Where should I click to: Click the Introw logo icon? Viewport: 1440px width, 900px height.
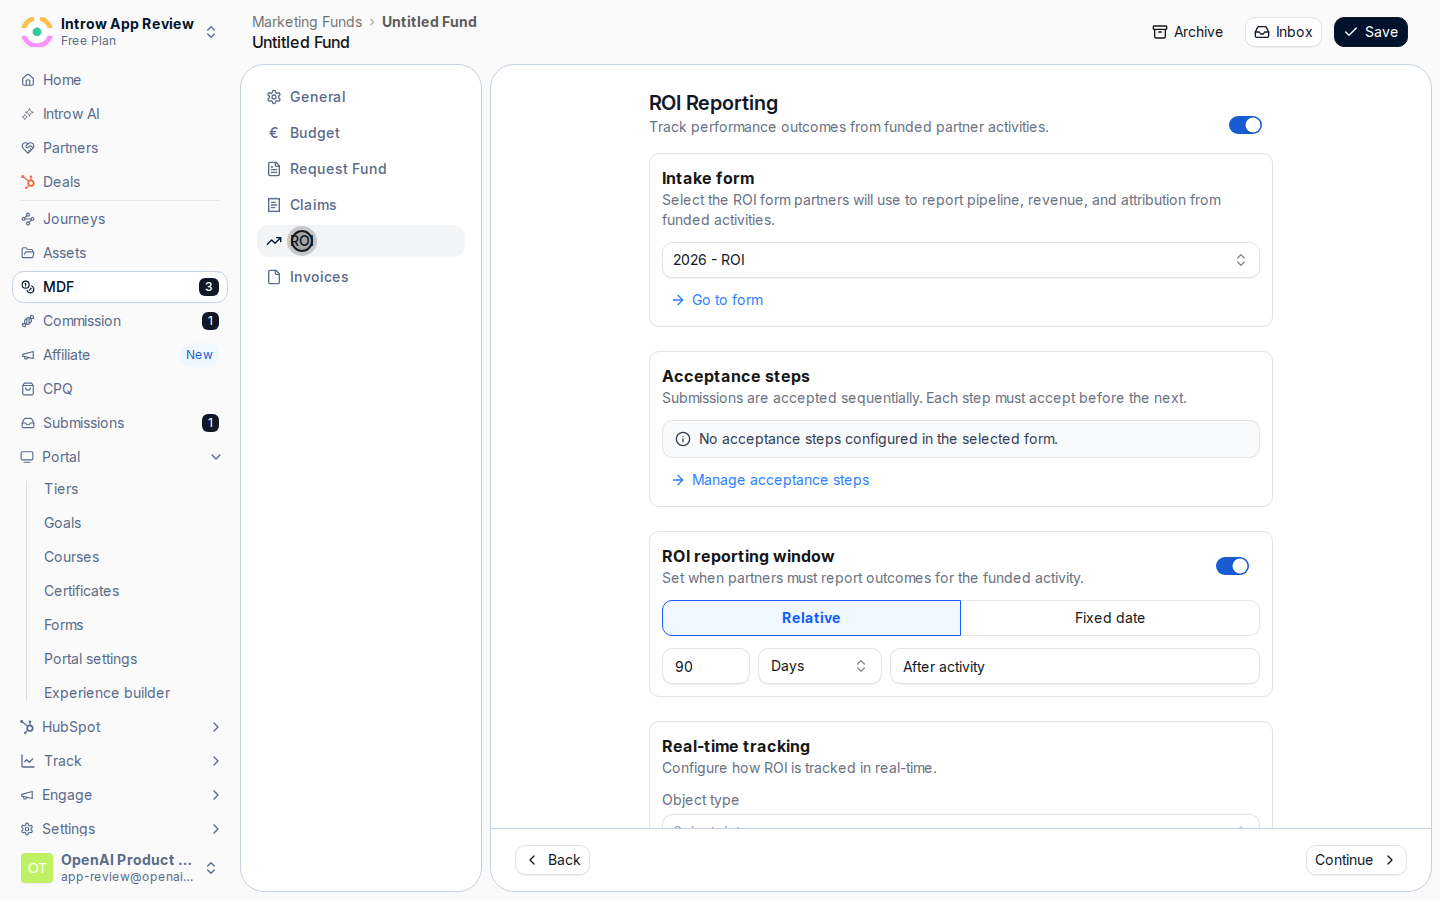[x=37, y=32]
